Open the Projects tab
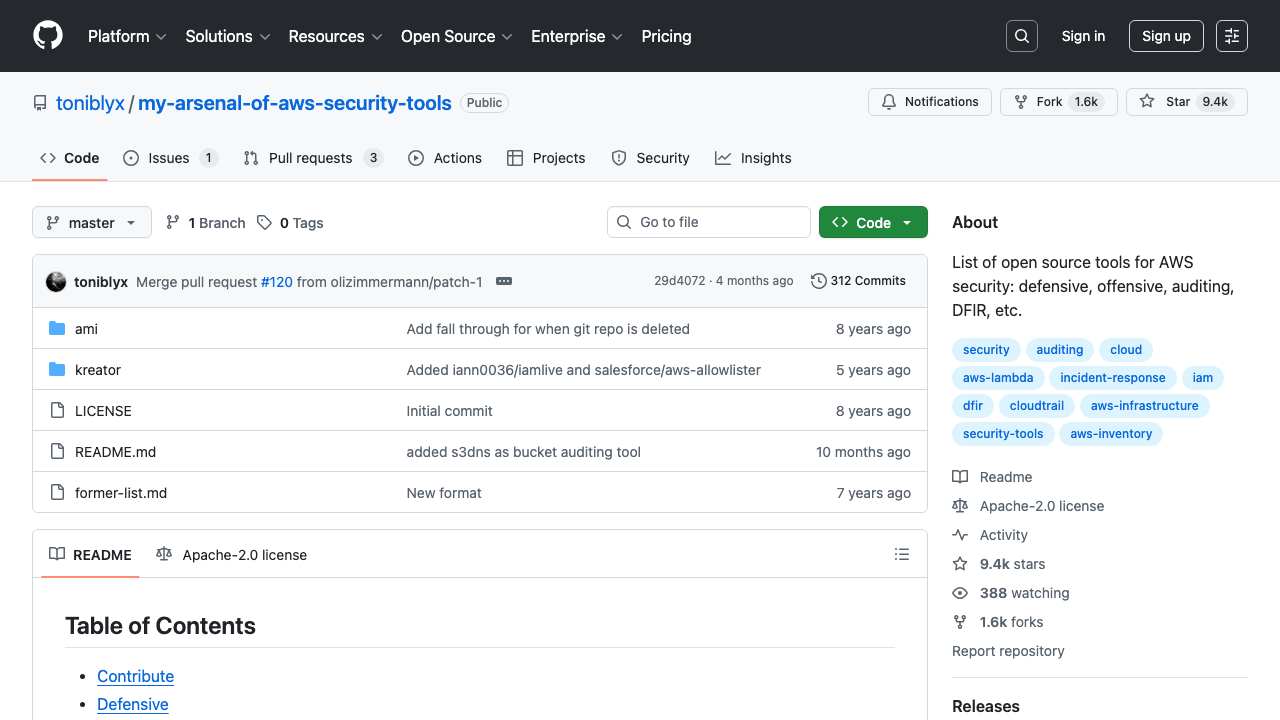This screenshot has height=720, width=1280. 546,158
